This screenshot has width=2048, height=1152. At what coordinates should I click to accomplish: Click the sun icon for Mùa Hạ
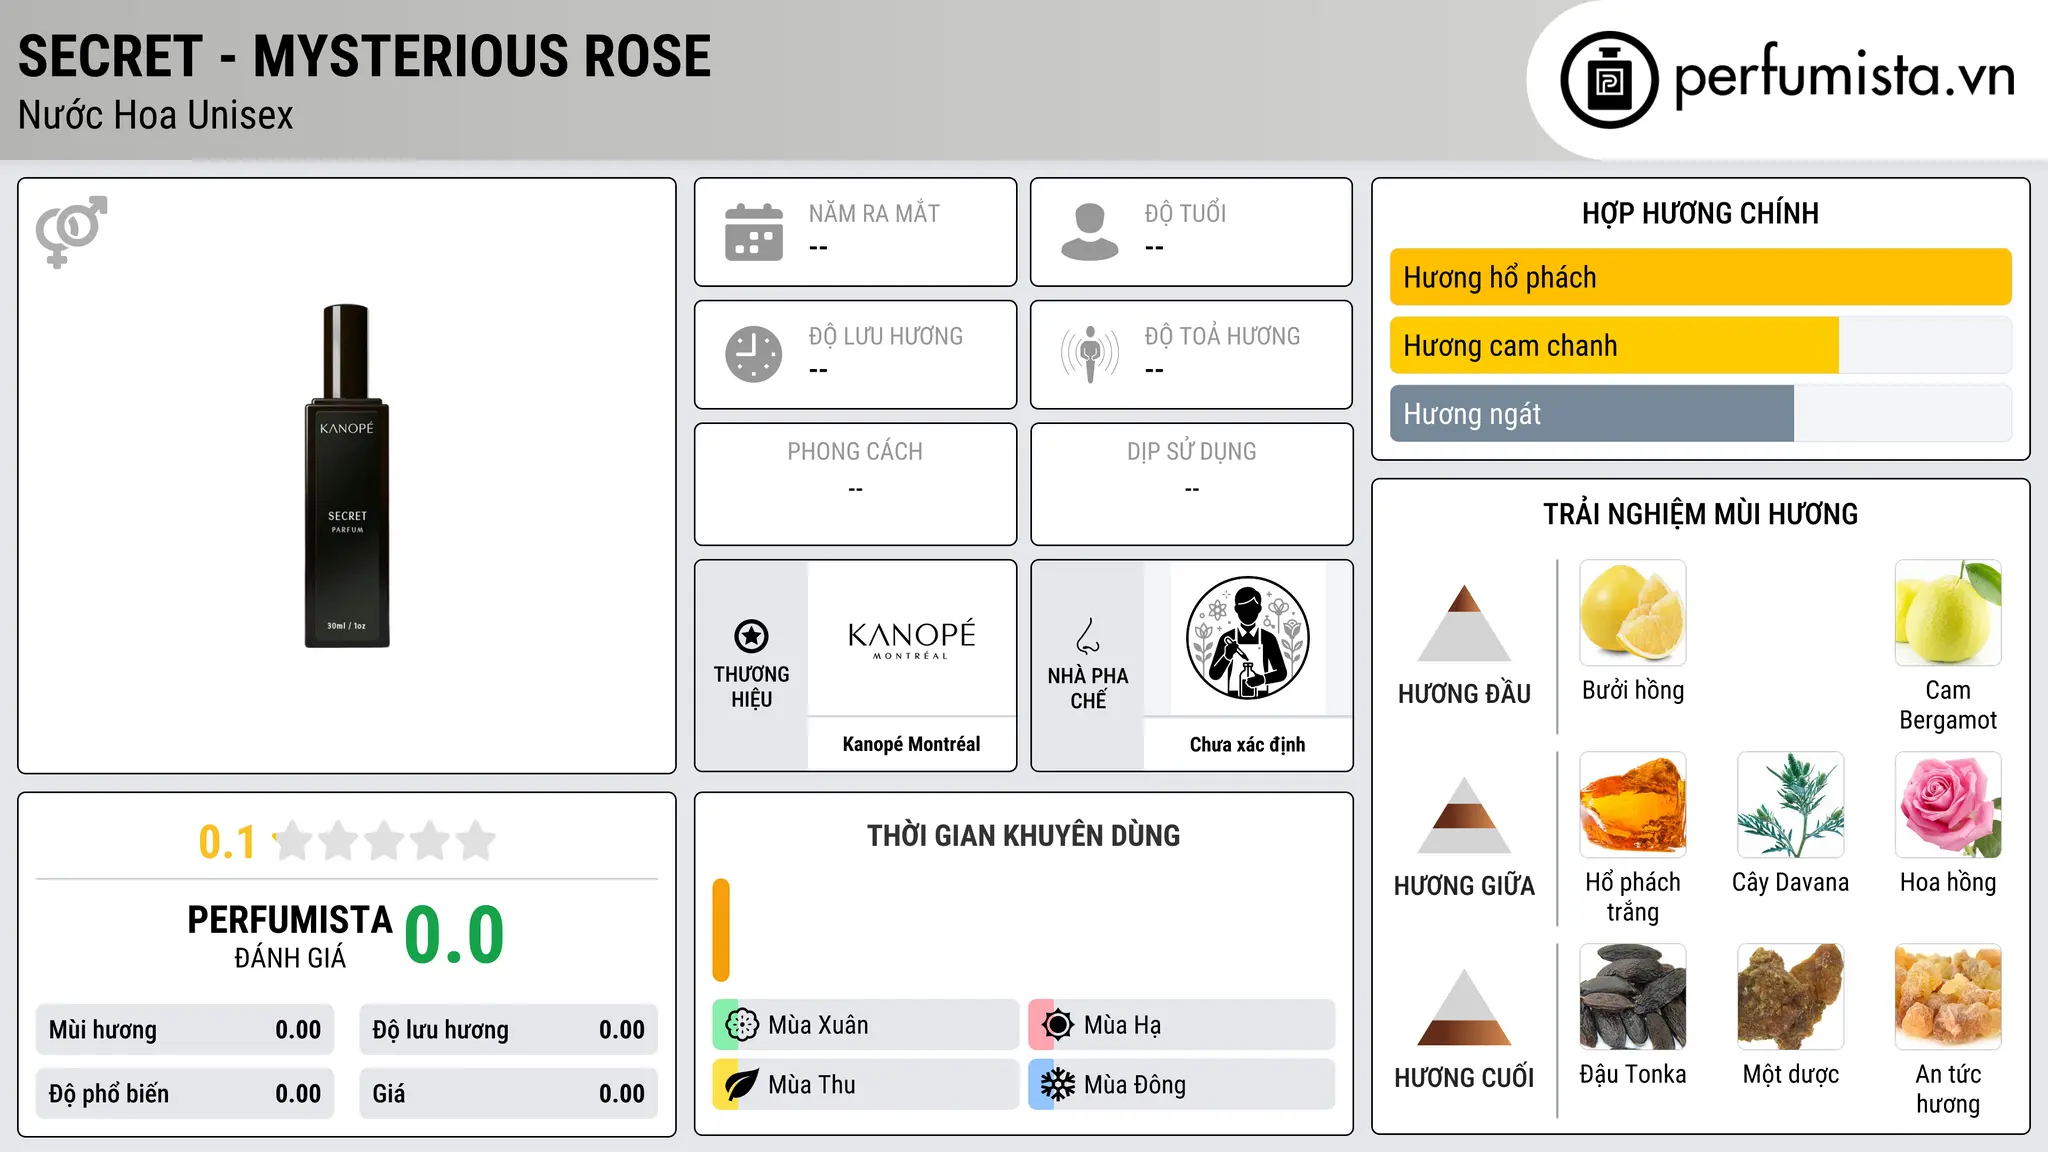tap(1057, 1025)
